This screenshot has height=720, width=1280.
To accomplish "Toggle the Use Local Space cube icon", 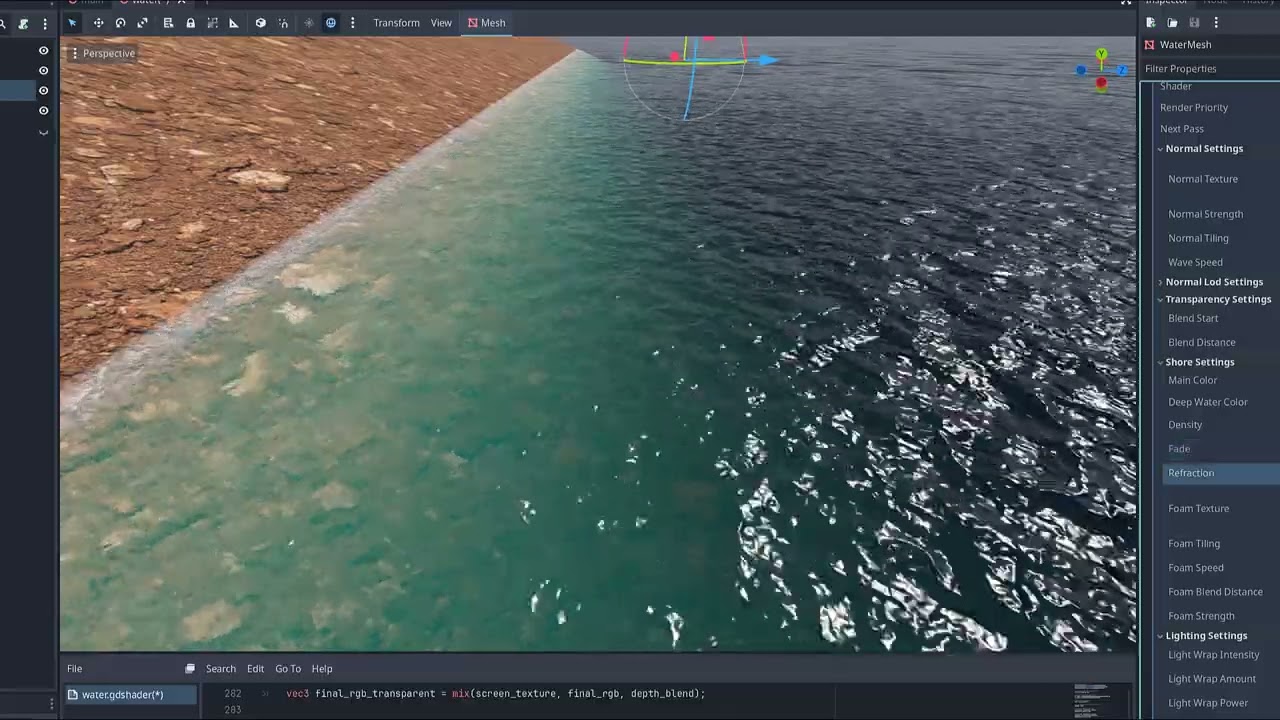I will pos(260,22).
